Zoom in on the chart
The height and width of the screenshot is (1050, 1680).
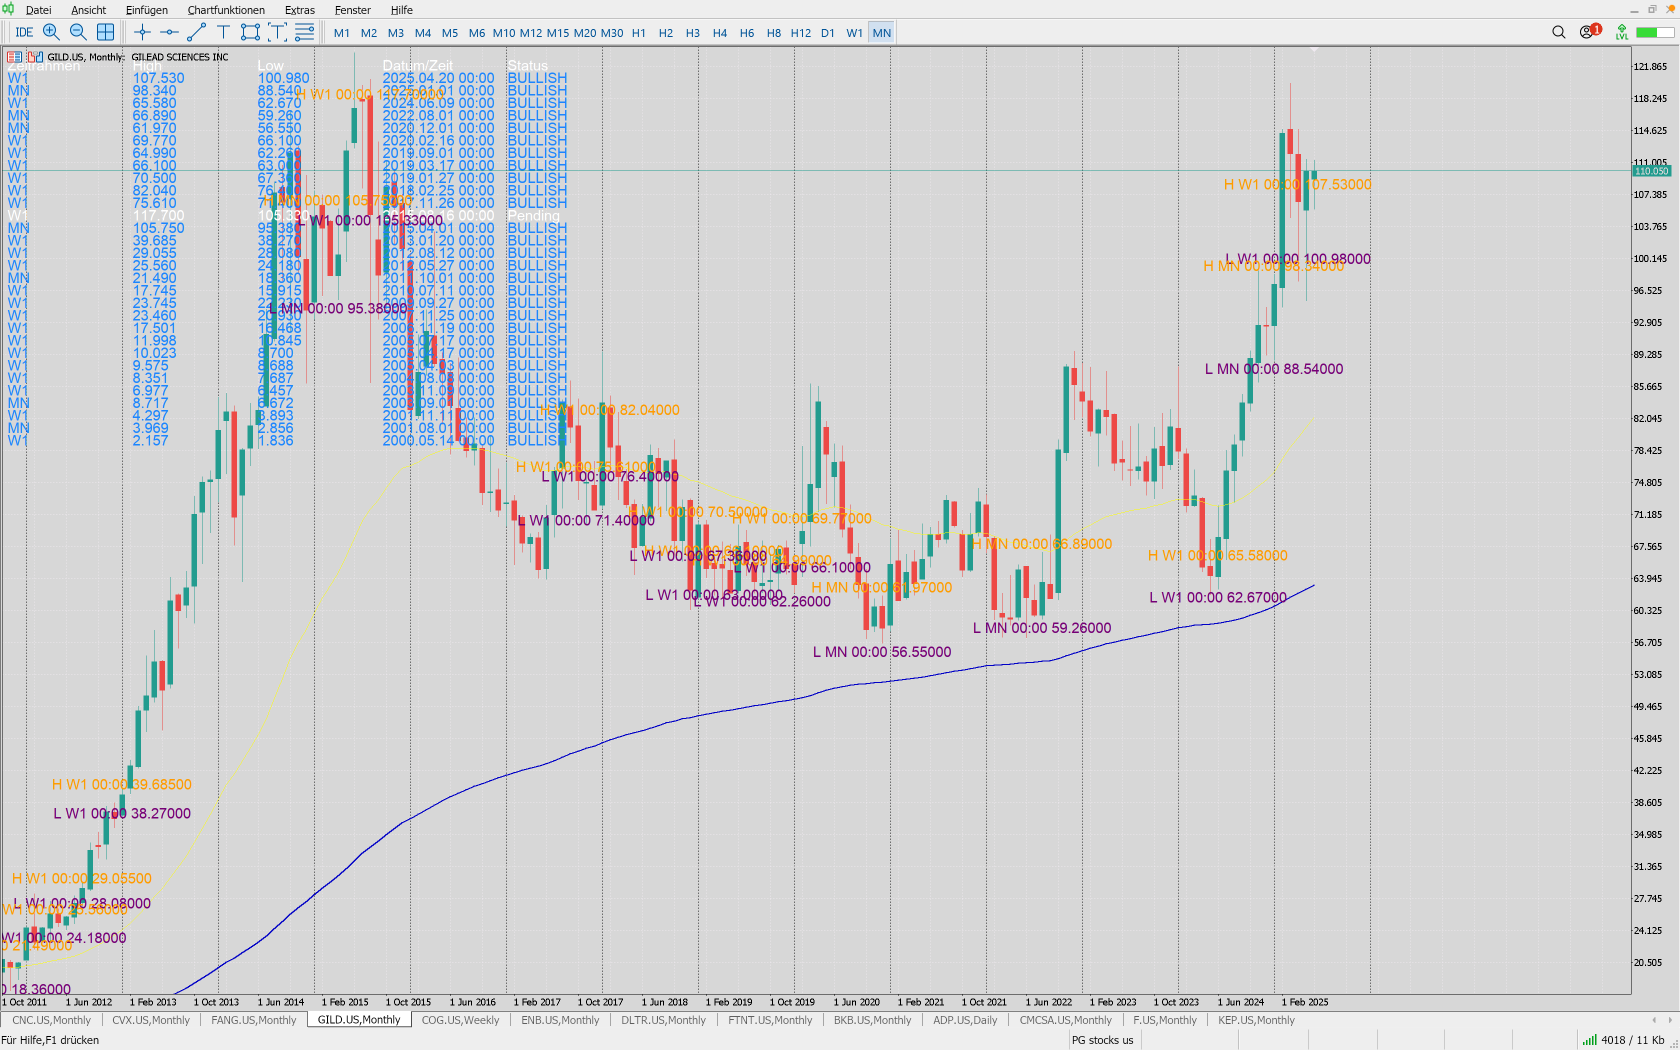51,33
